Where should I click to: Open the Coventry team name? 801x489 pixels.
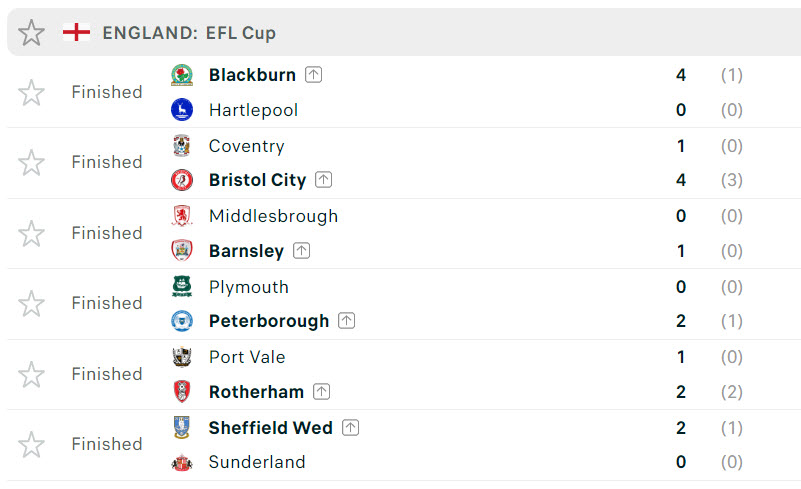(x=247, y=146)
